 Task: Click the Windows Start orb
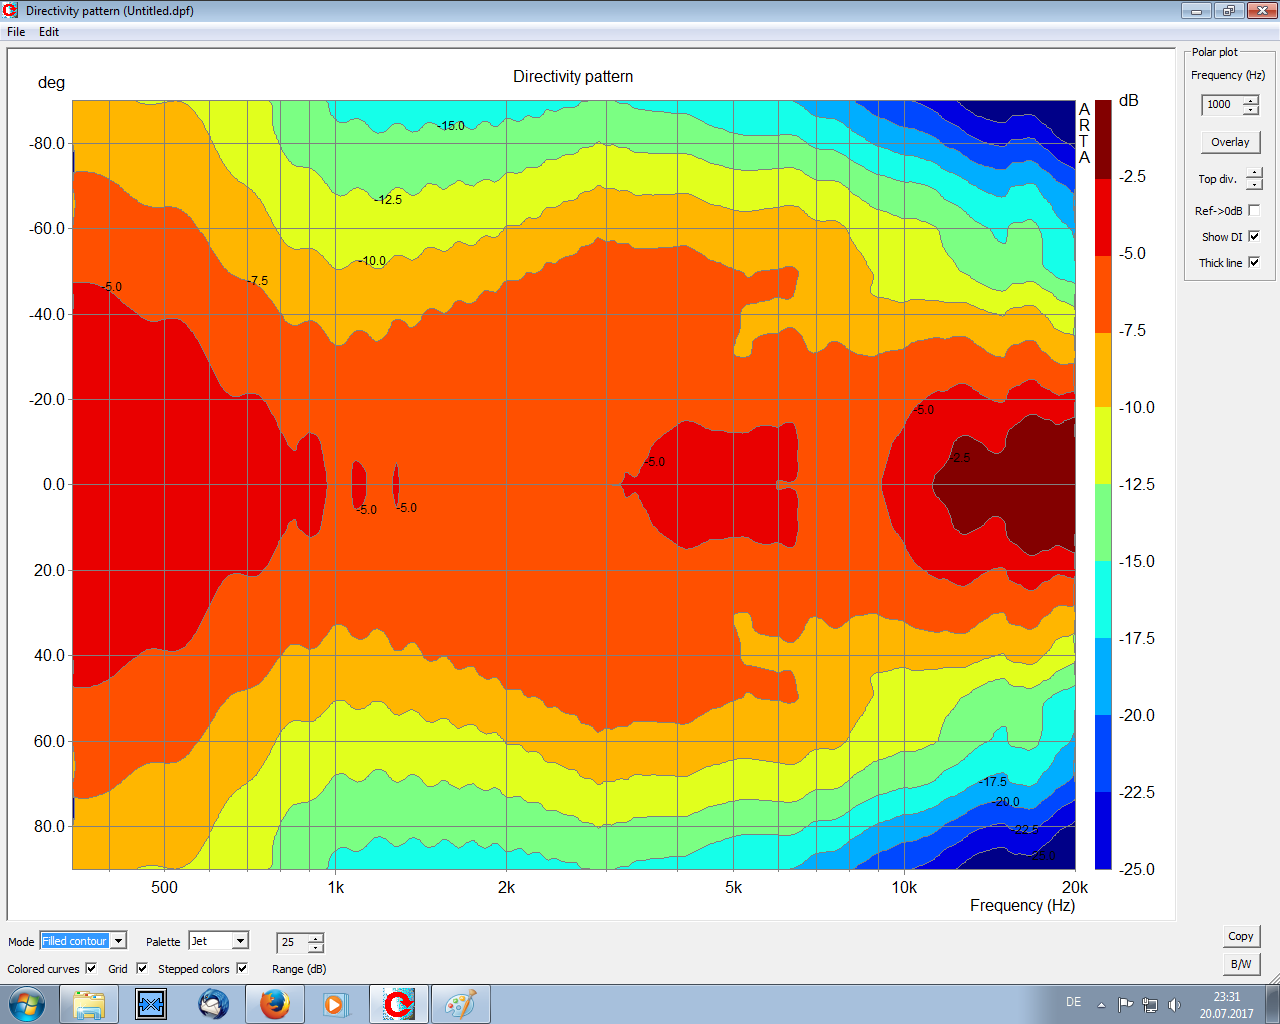click(27, 1003)
